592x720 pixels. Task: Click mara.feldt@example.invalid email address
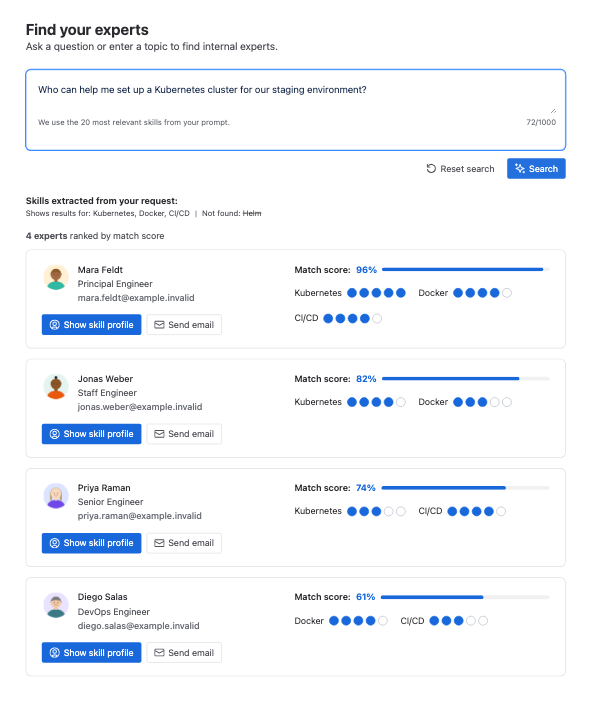click(x=136, y=298)
